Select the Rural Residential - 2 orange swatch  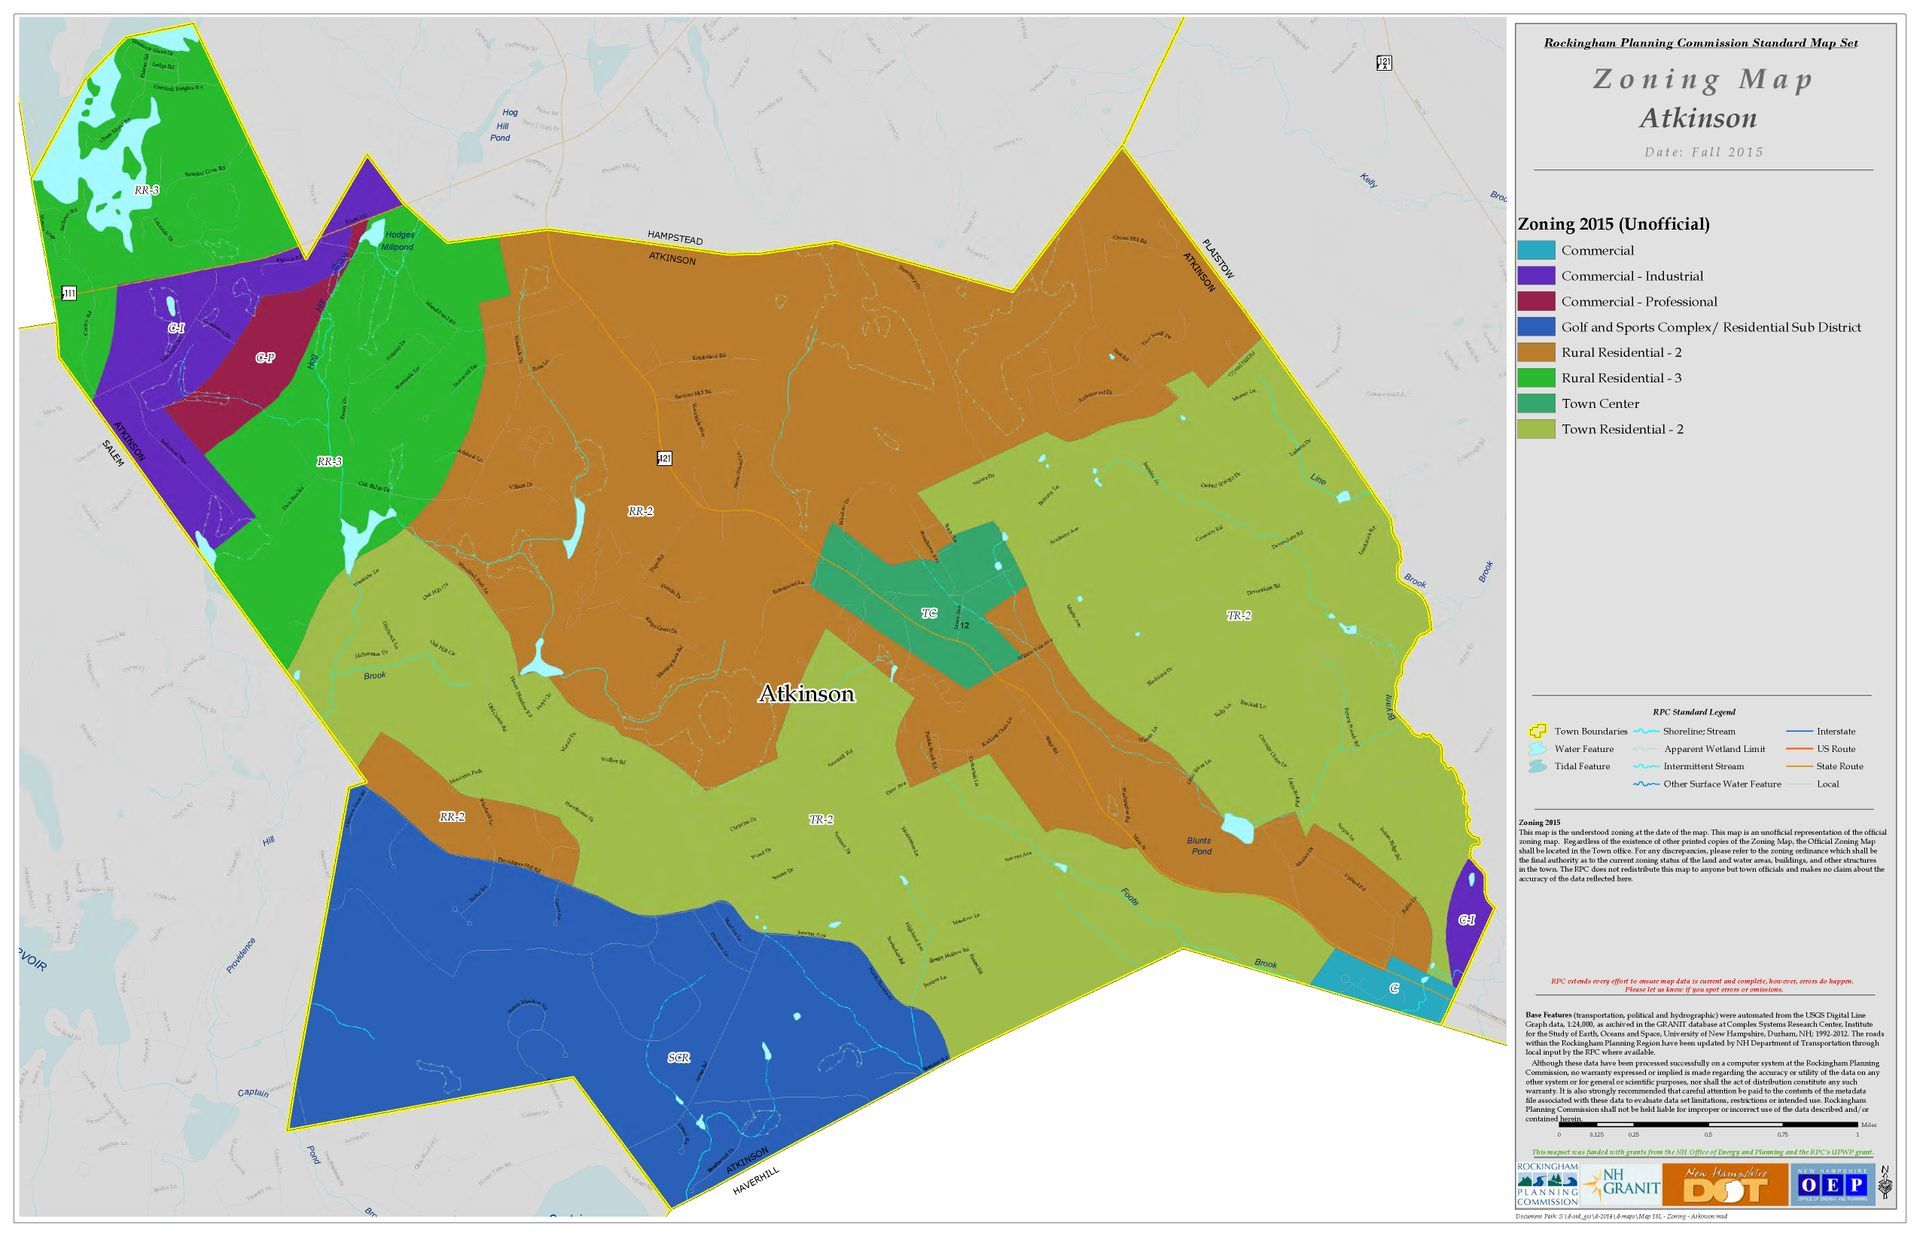(x=1537, y=352)
